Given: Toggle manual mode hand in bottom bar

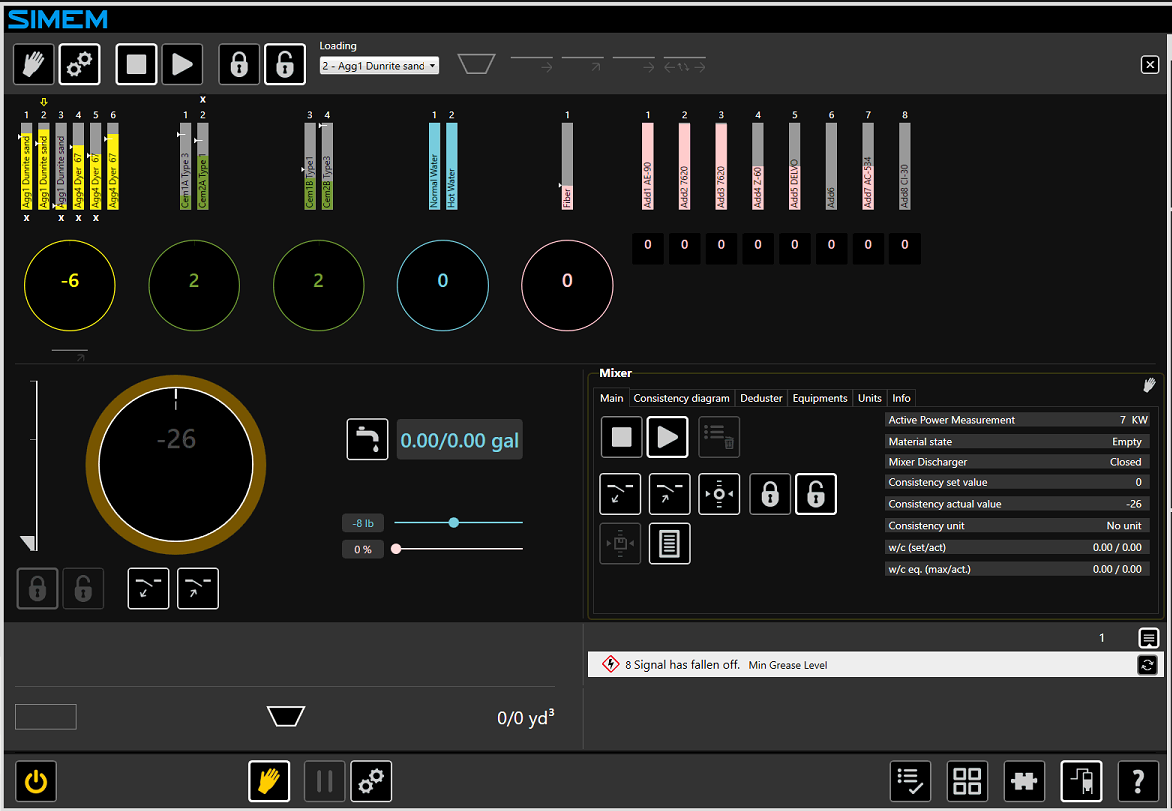Looking at the screenshot, I should click(x=269, y=781).
